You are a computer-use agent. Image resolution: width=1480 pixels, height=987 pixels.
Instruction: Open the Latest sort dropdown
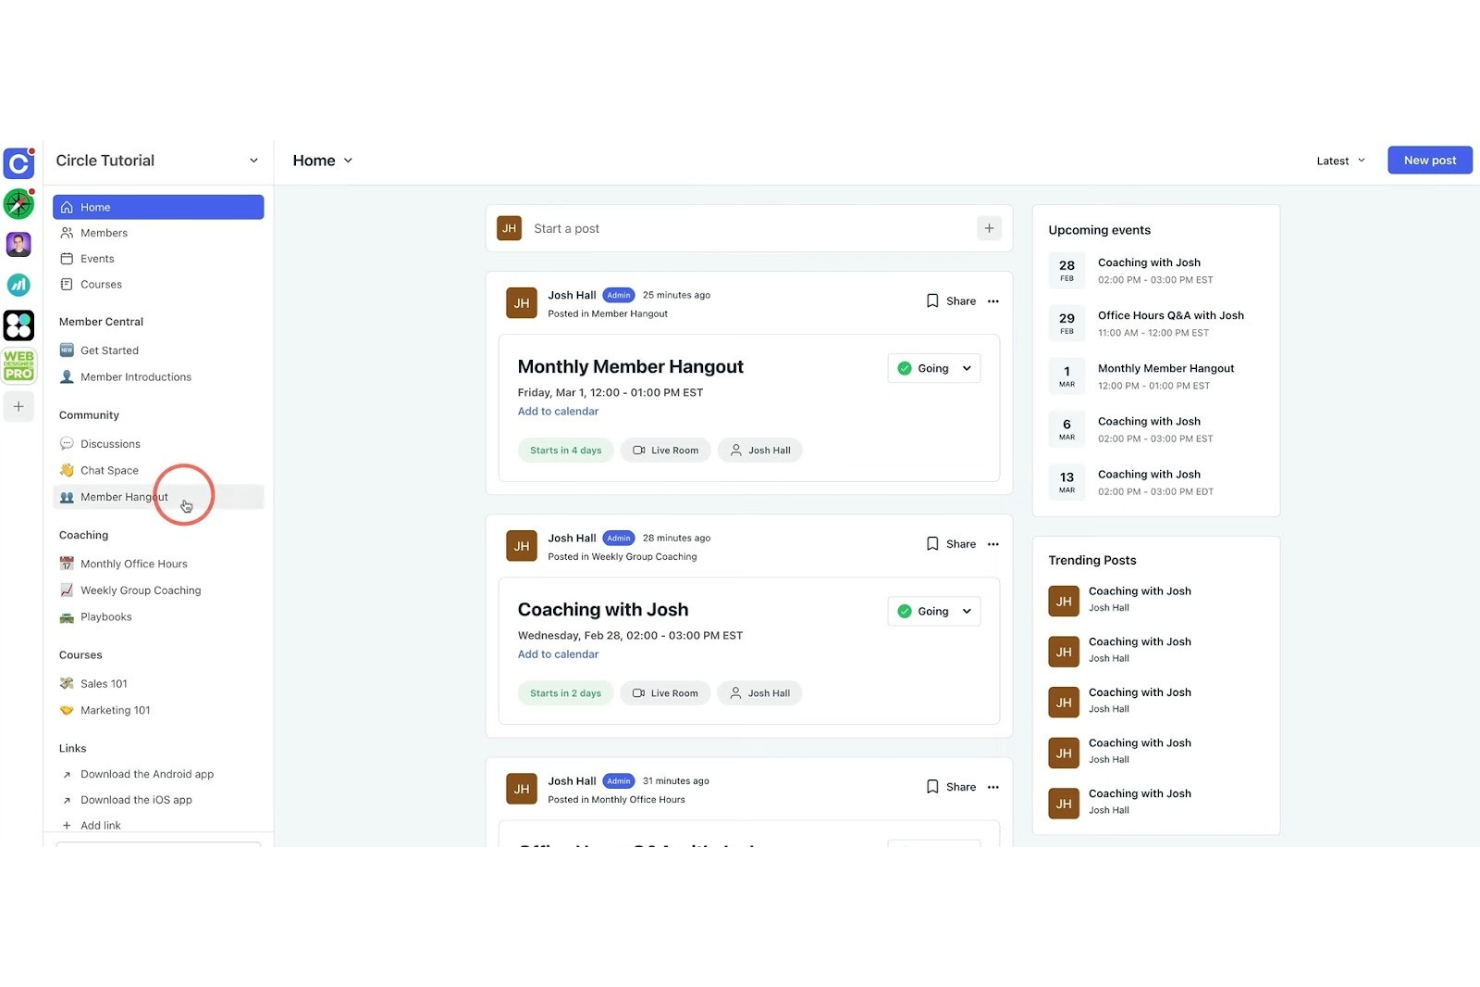(1339, 160)
